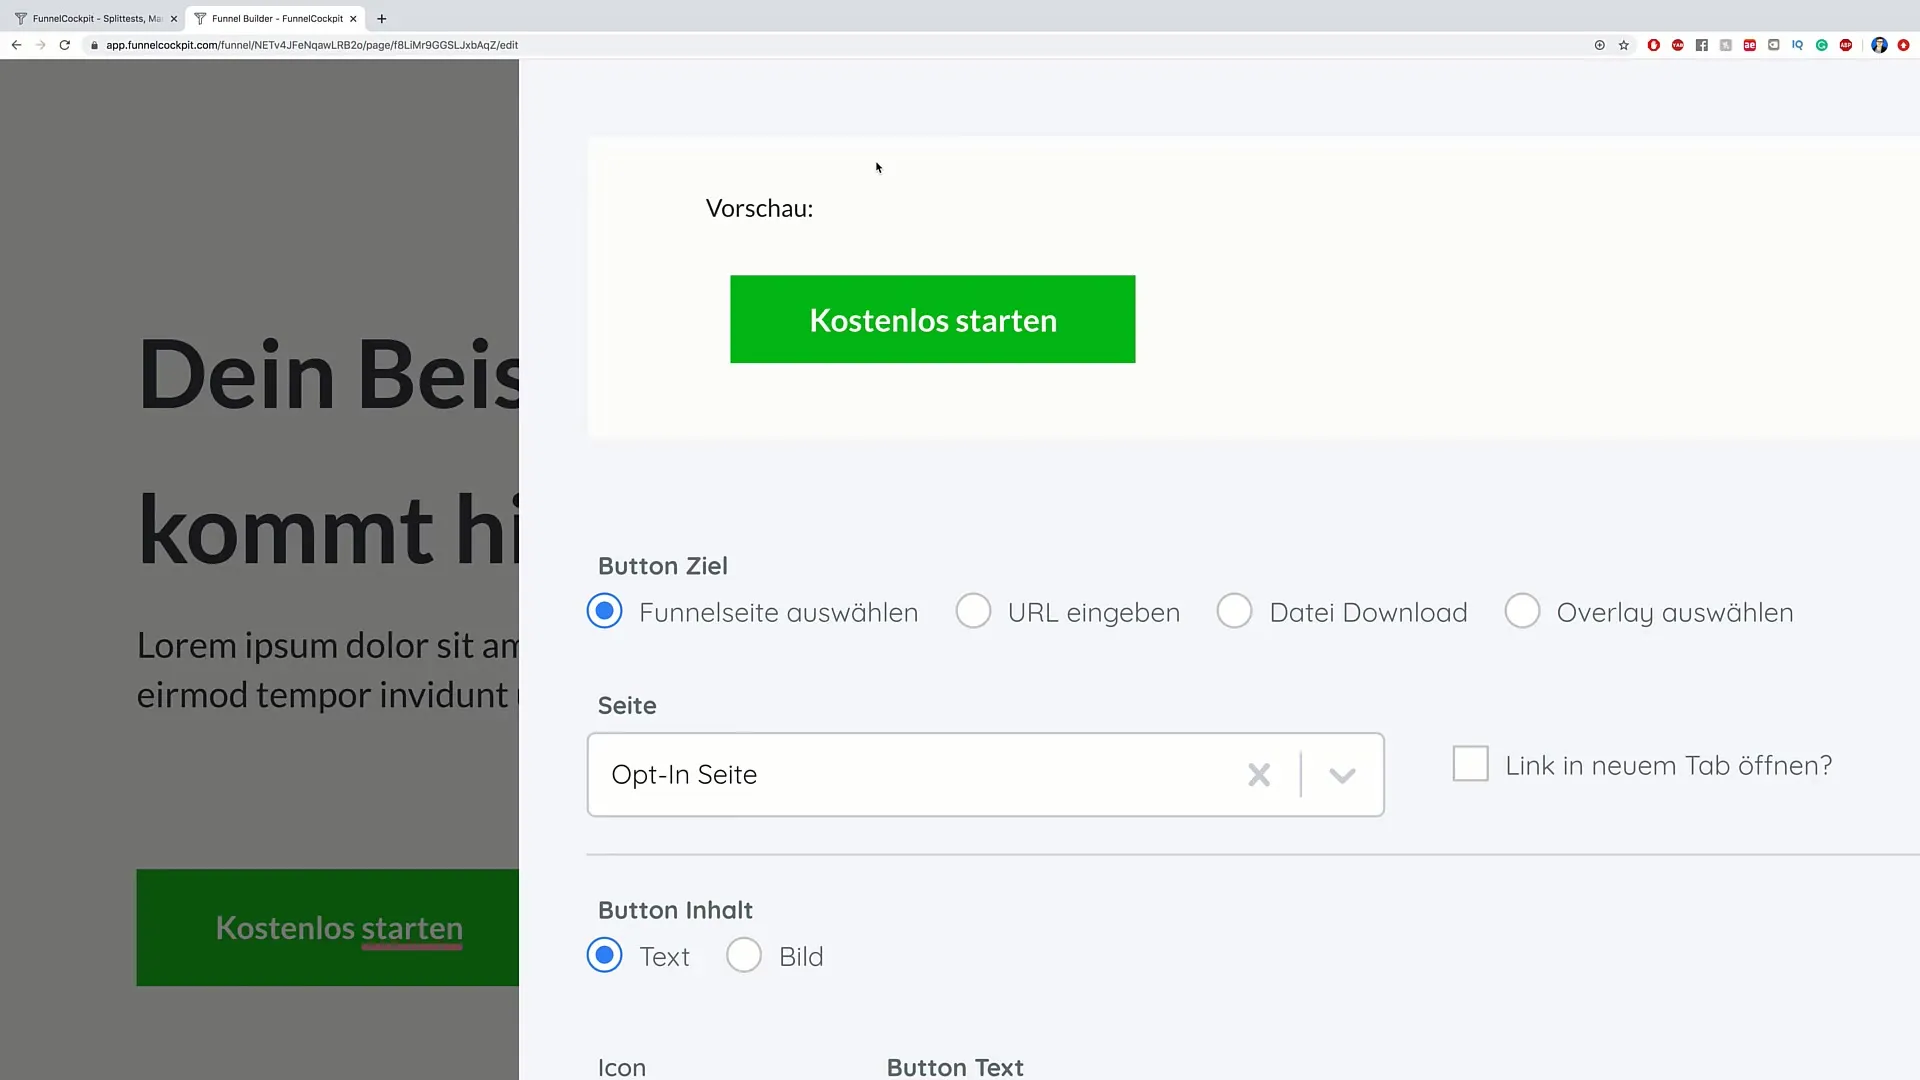Select Text radio button under Button Inhalt

[x=605, y=956]
